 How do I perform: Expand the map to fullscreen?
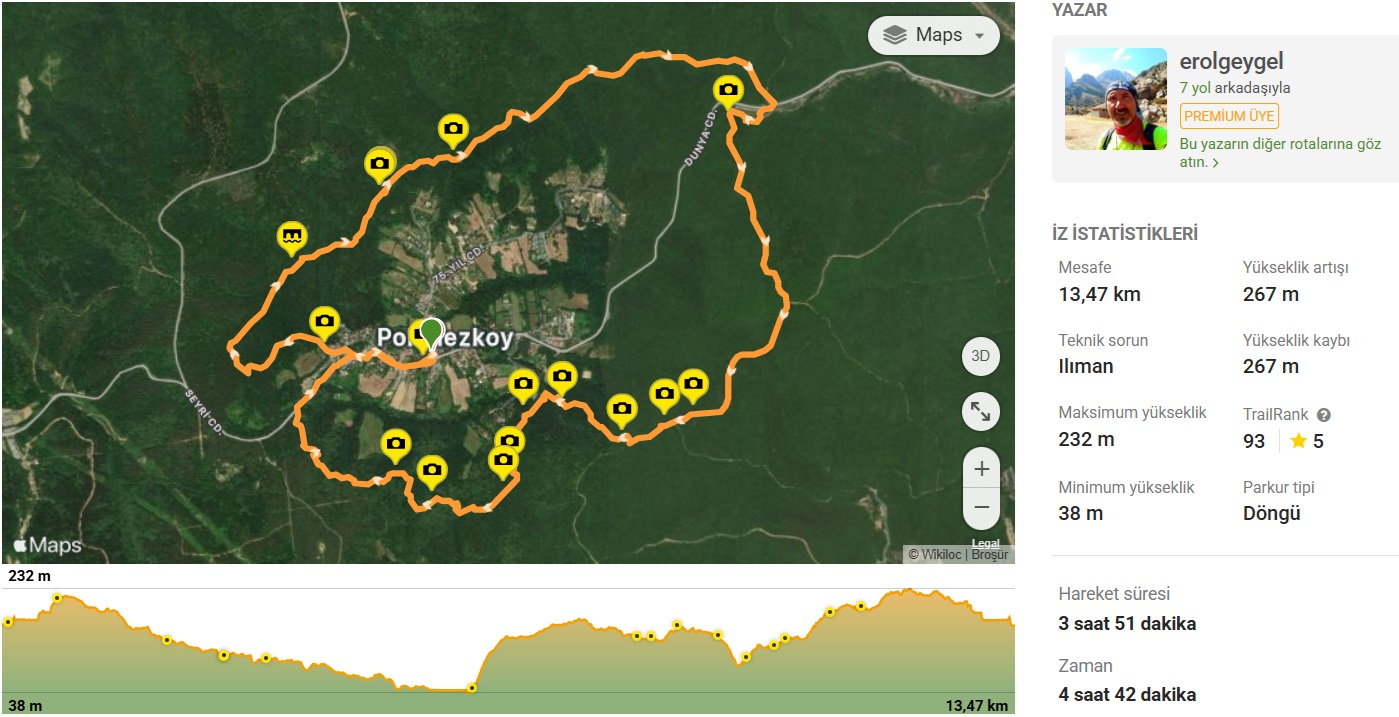tap(981, 411)
